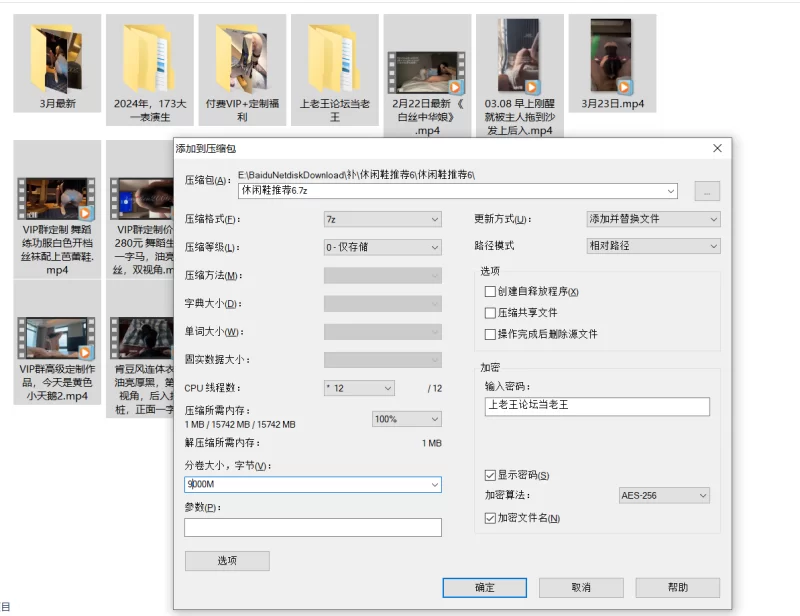
Task: Expand the 分卷大小 9000M dropdown arrow
Action: (x=435, y=484)
